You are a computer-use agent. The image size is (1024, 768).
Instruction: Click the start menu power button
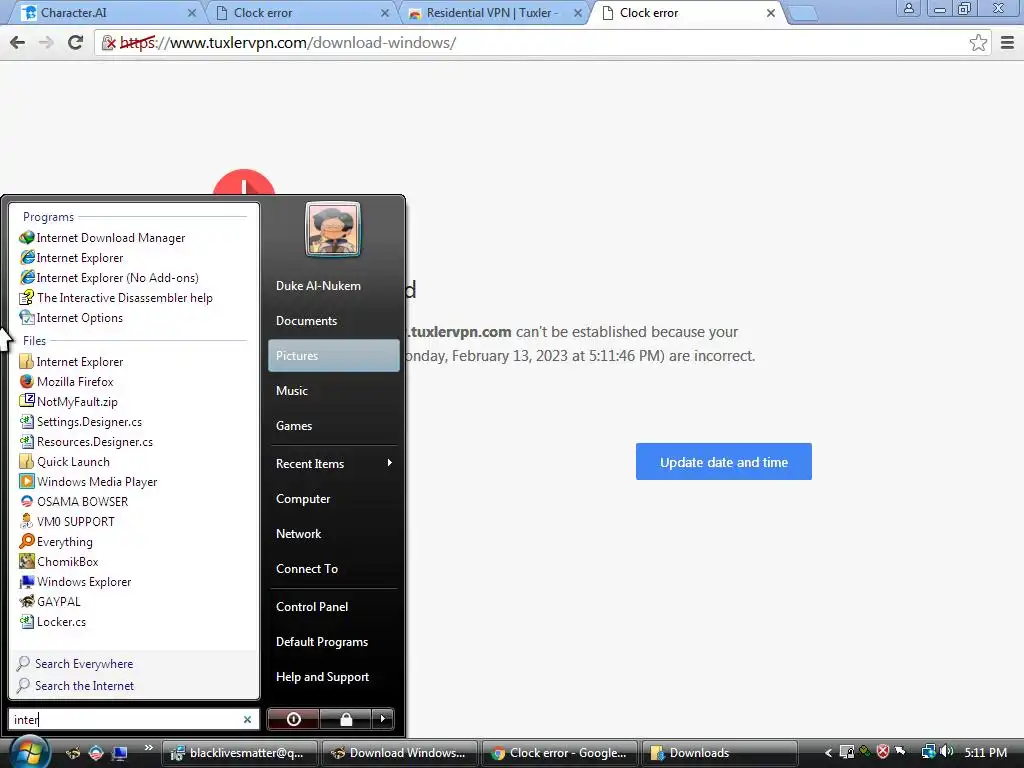coord(293,719)
